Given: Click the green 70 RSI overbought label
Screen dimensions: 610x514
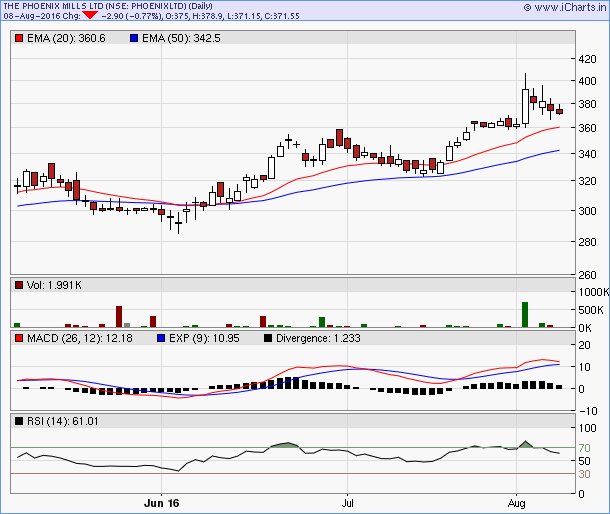Looking at the screenshot, I should tap(584, 448).
